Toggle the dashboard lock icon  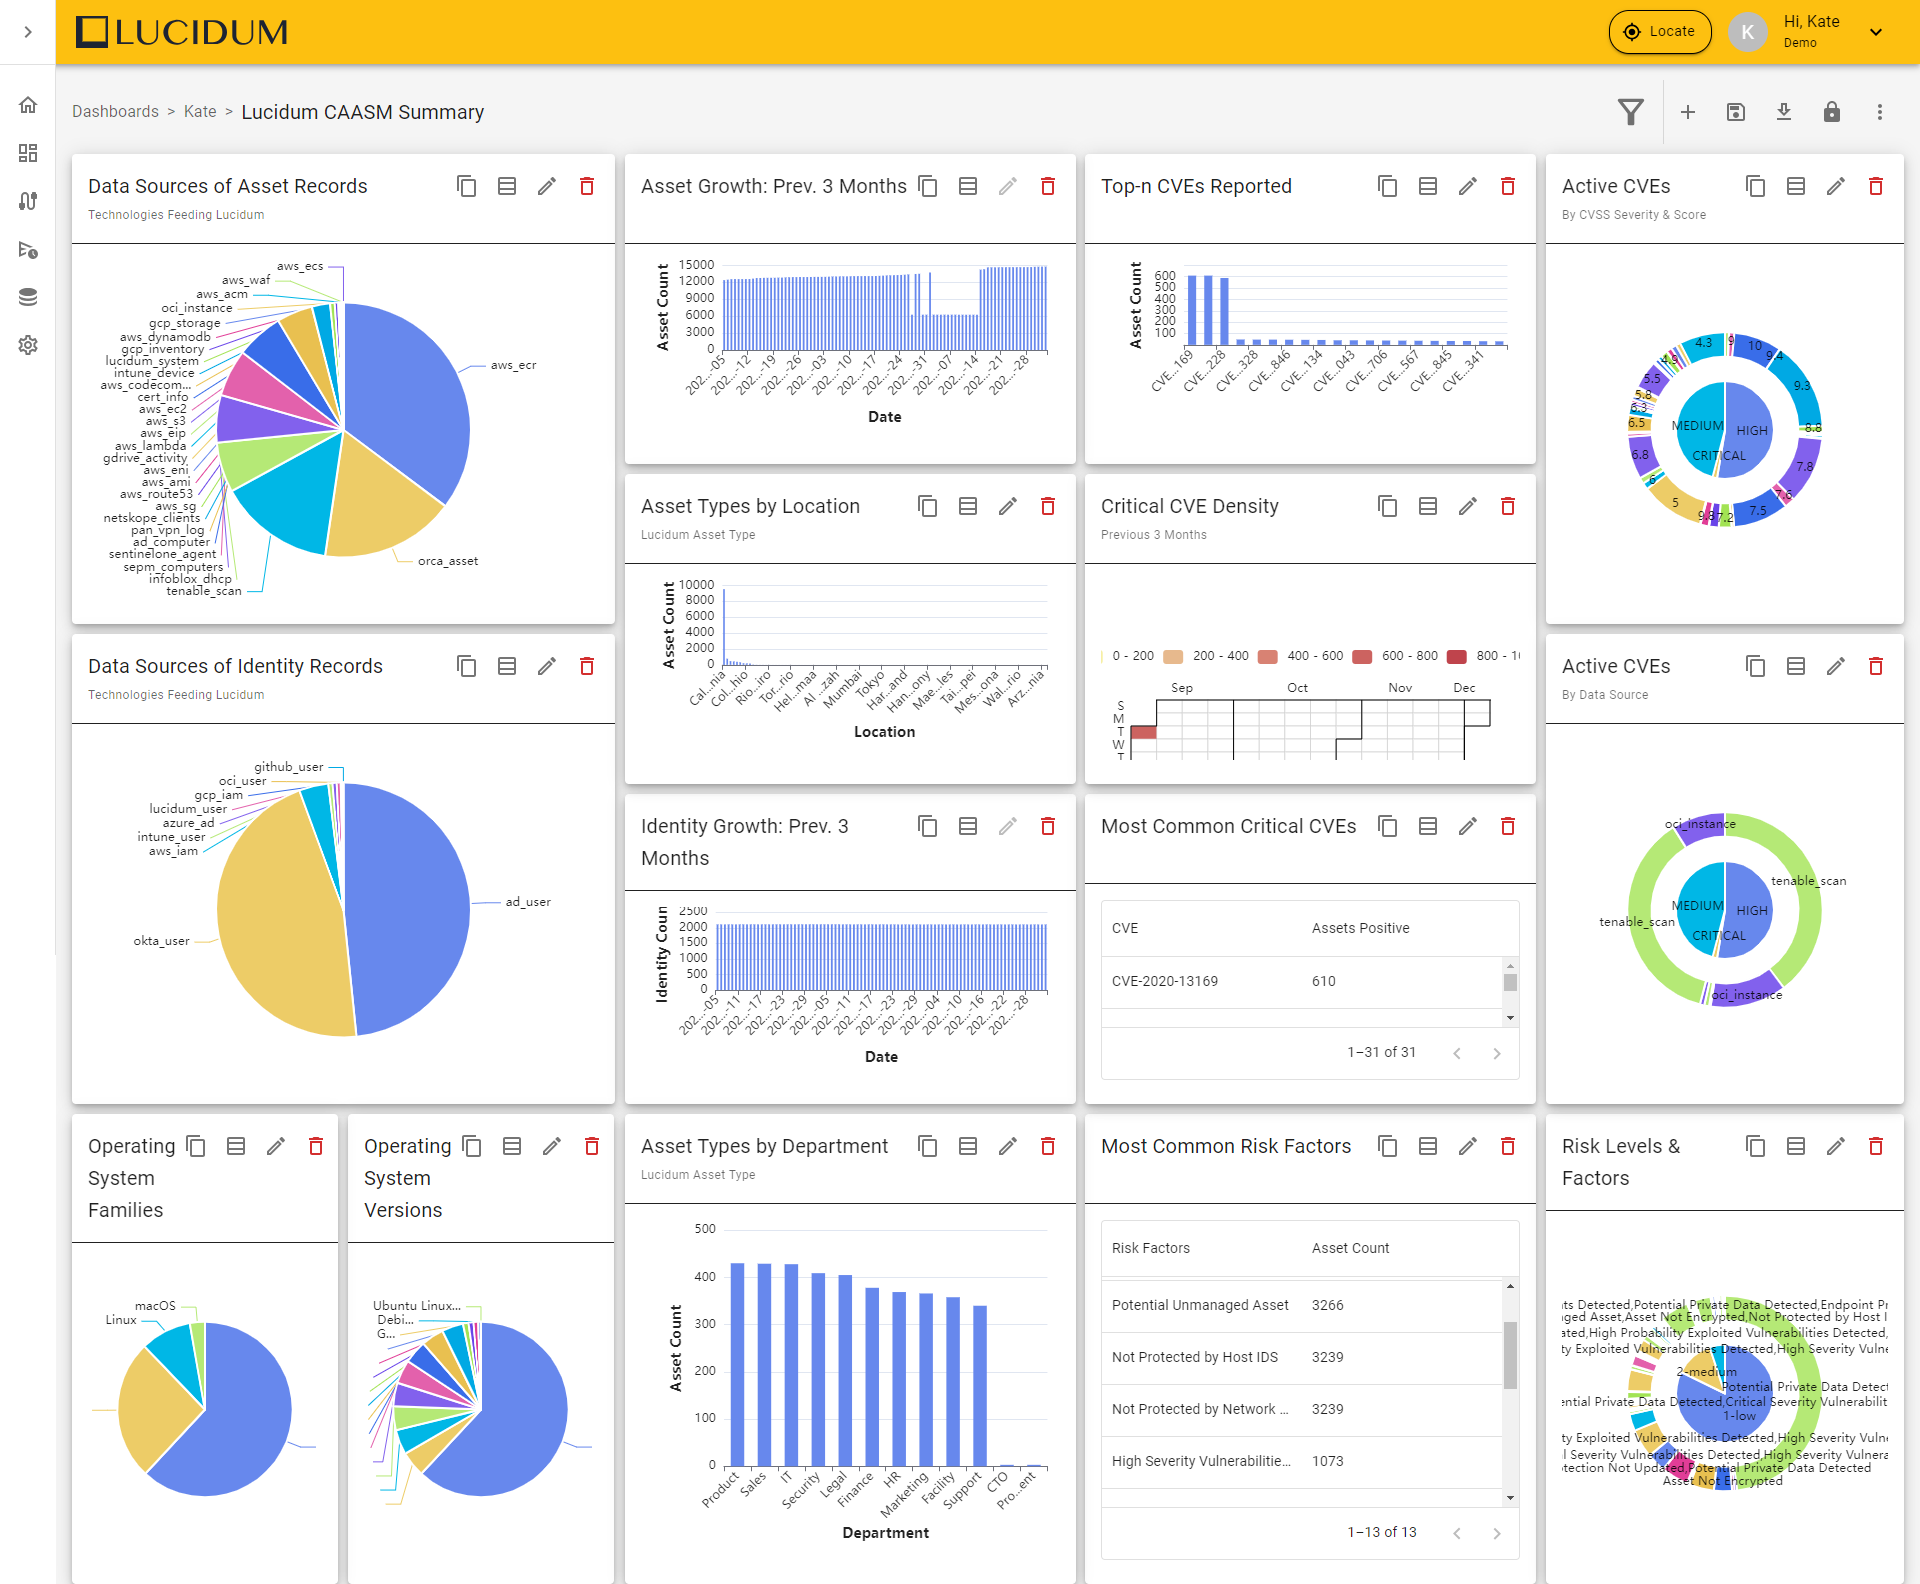coord(1832,112)
